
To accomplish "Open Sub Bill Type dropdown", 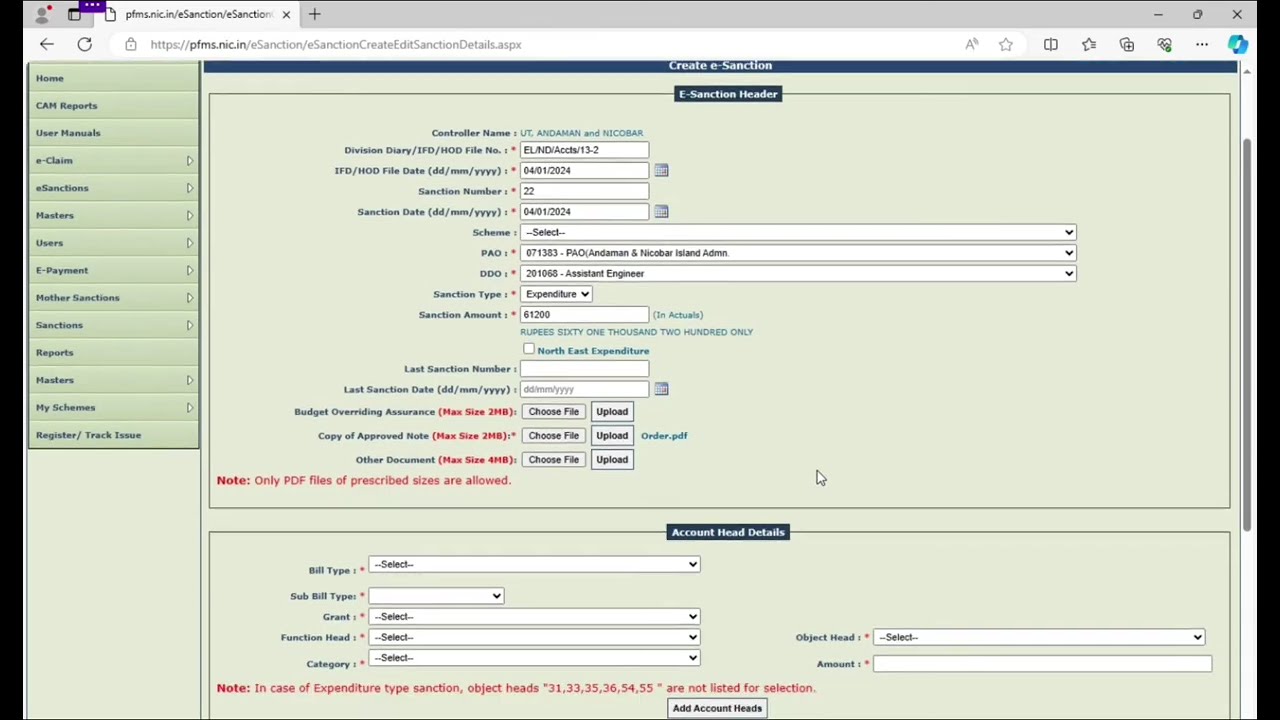I will (x=436, y=596).
